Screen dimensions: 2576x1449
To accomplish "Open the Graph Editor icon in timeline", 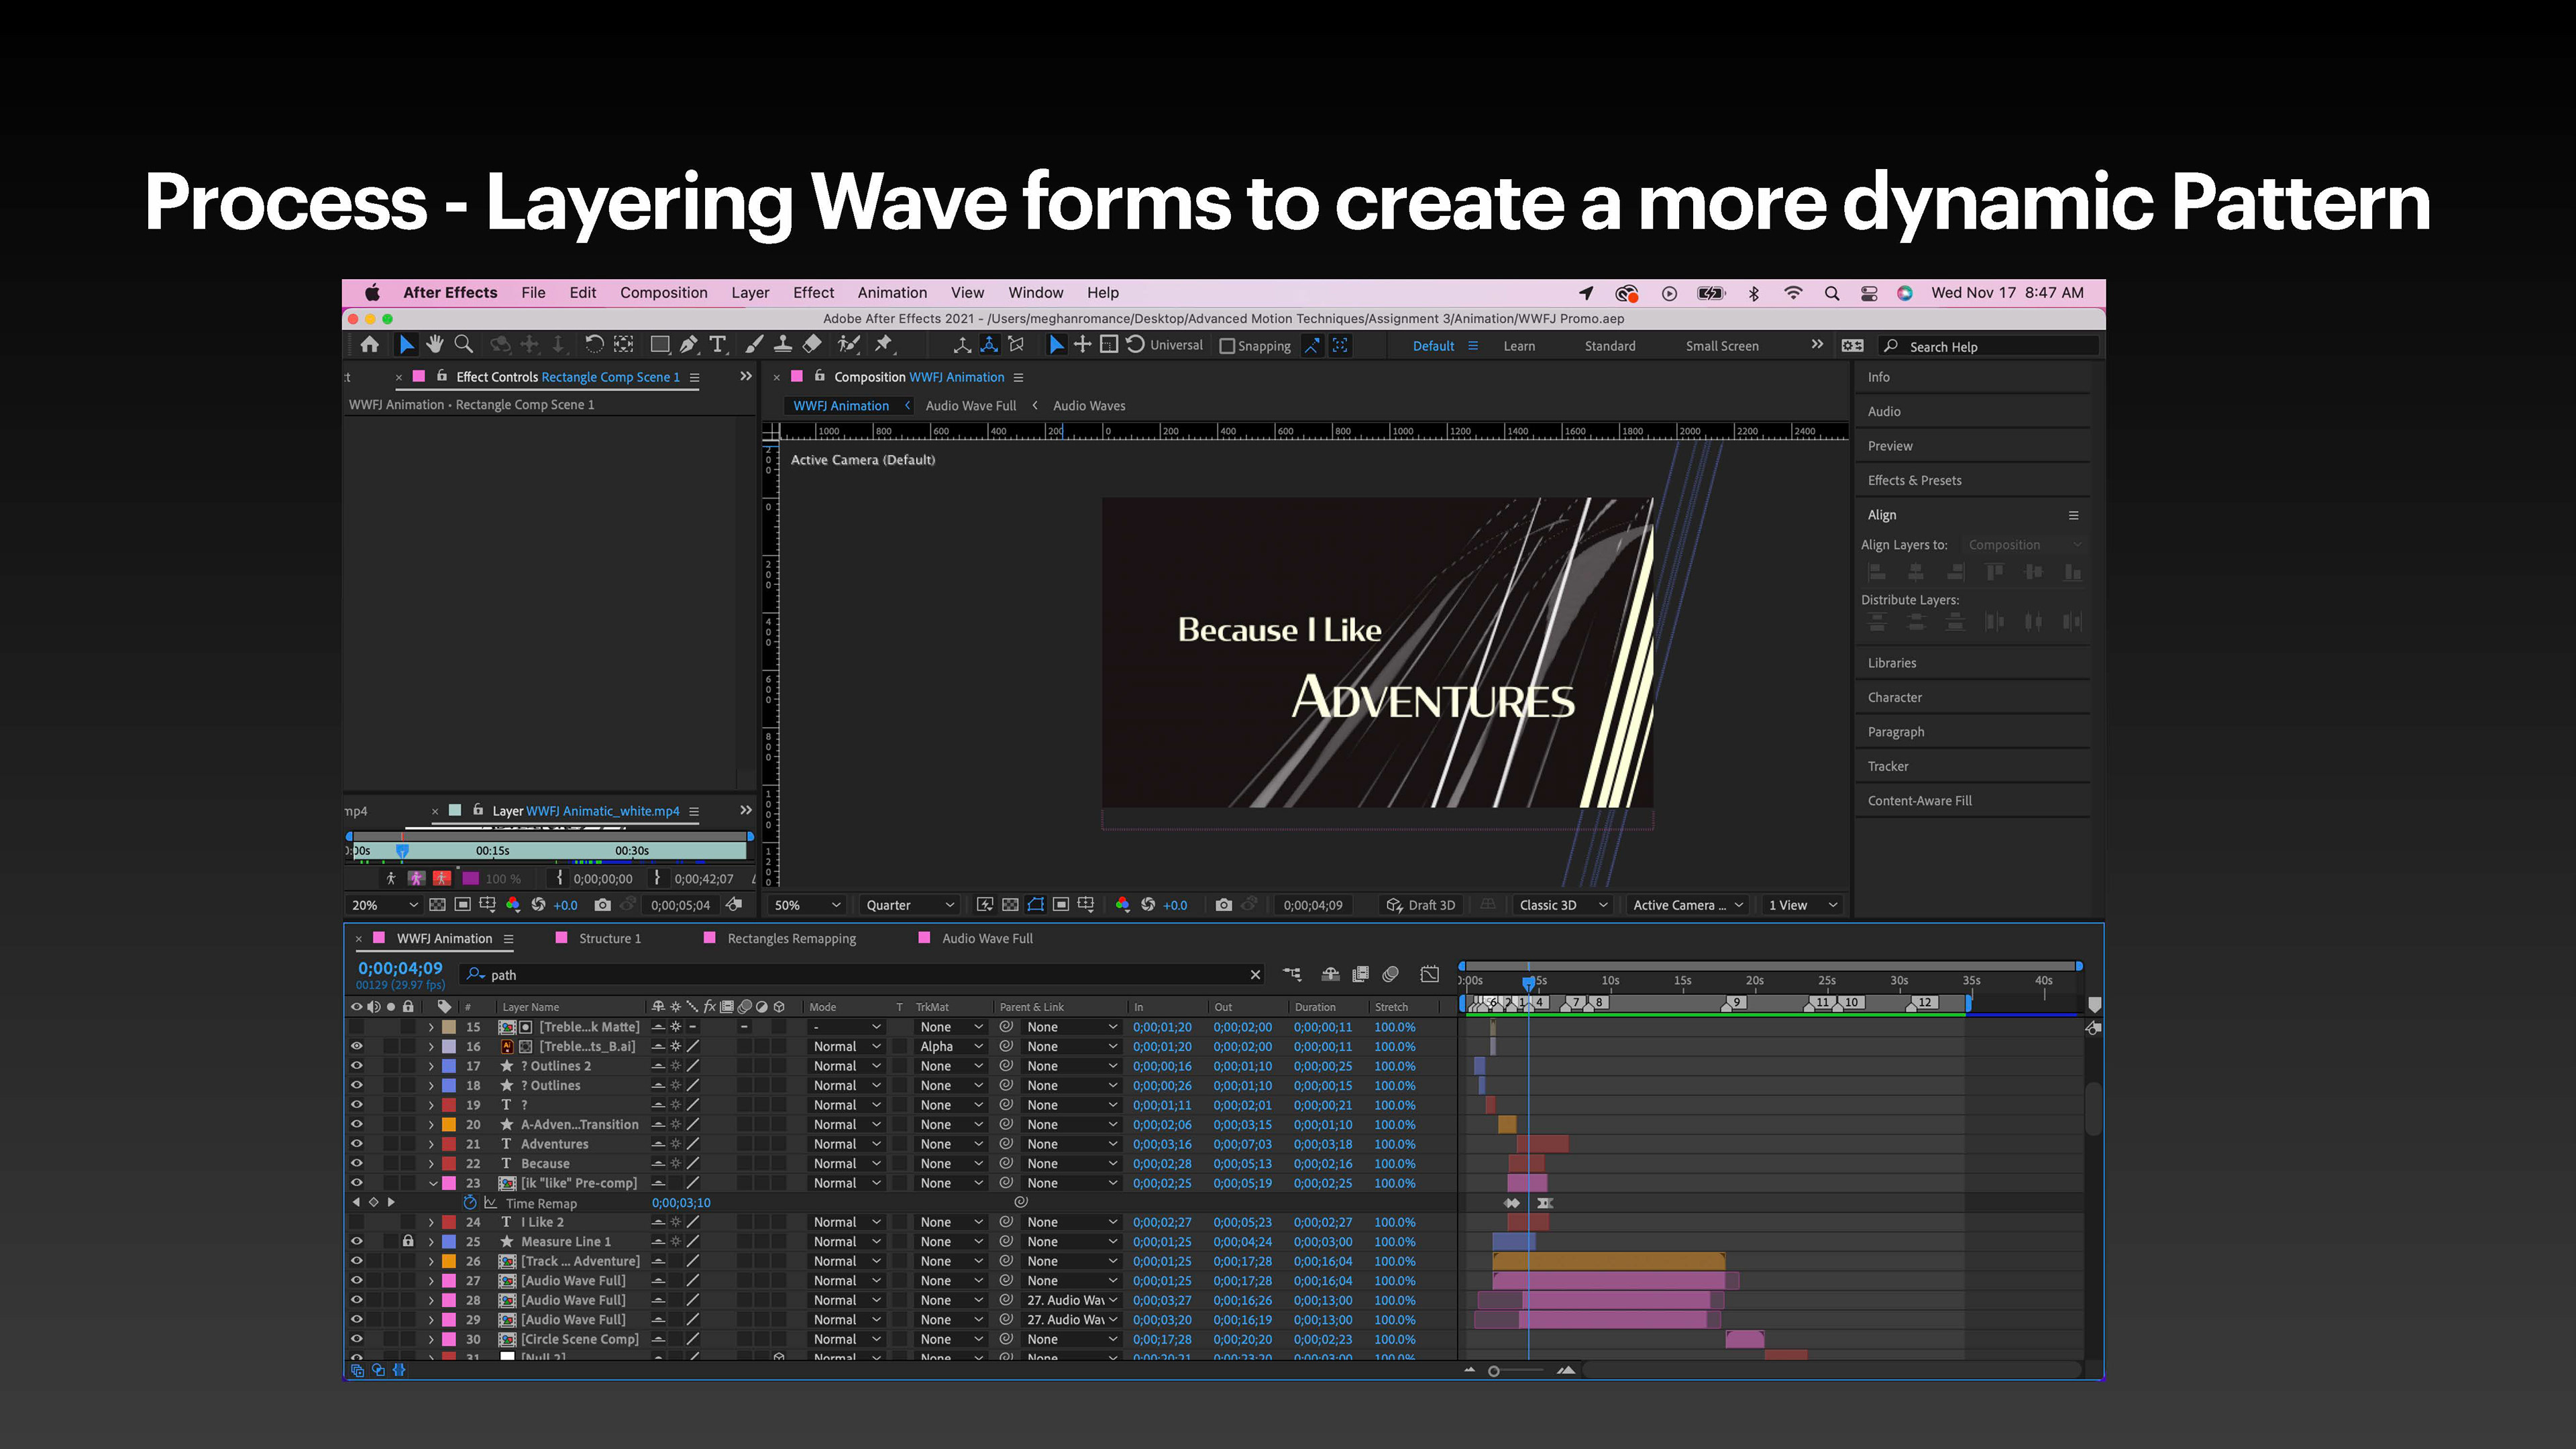I will click(x=1430, y=974).
